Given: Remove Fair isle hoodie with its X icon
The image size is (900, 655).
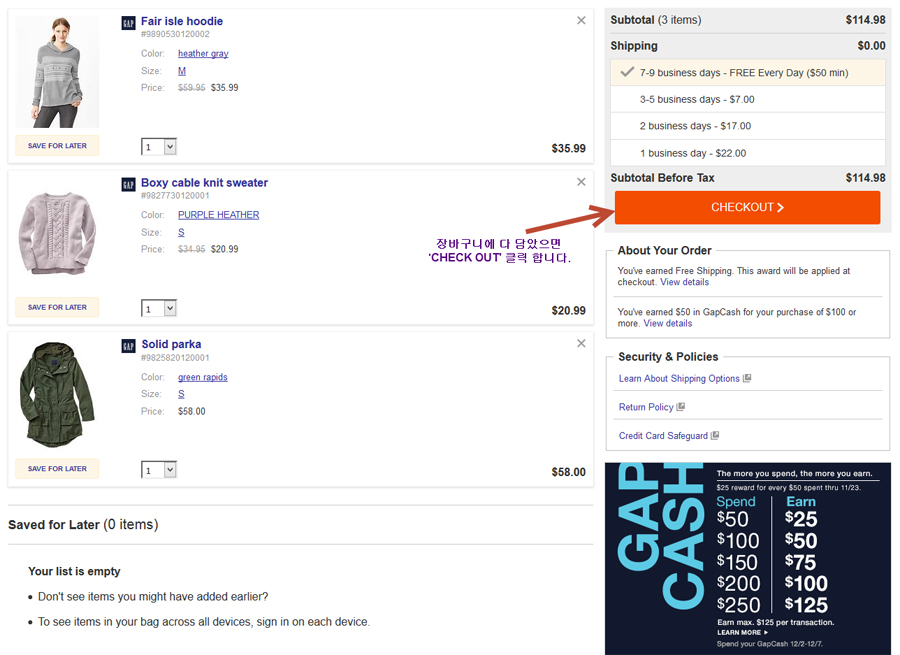Looking at the screenshot, I should [x=581, y=21].
